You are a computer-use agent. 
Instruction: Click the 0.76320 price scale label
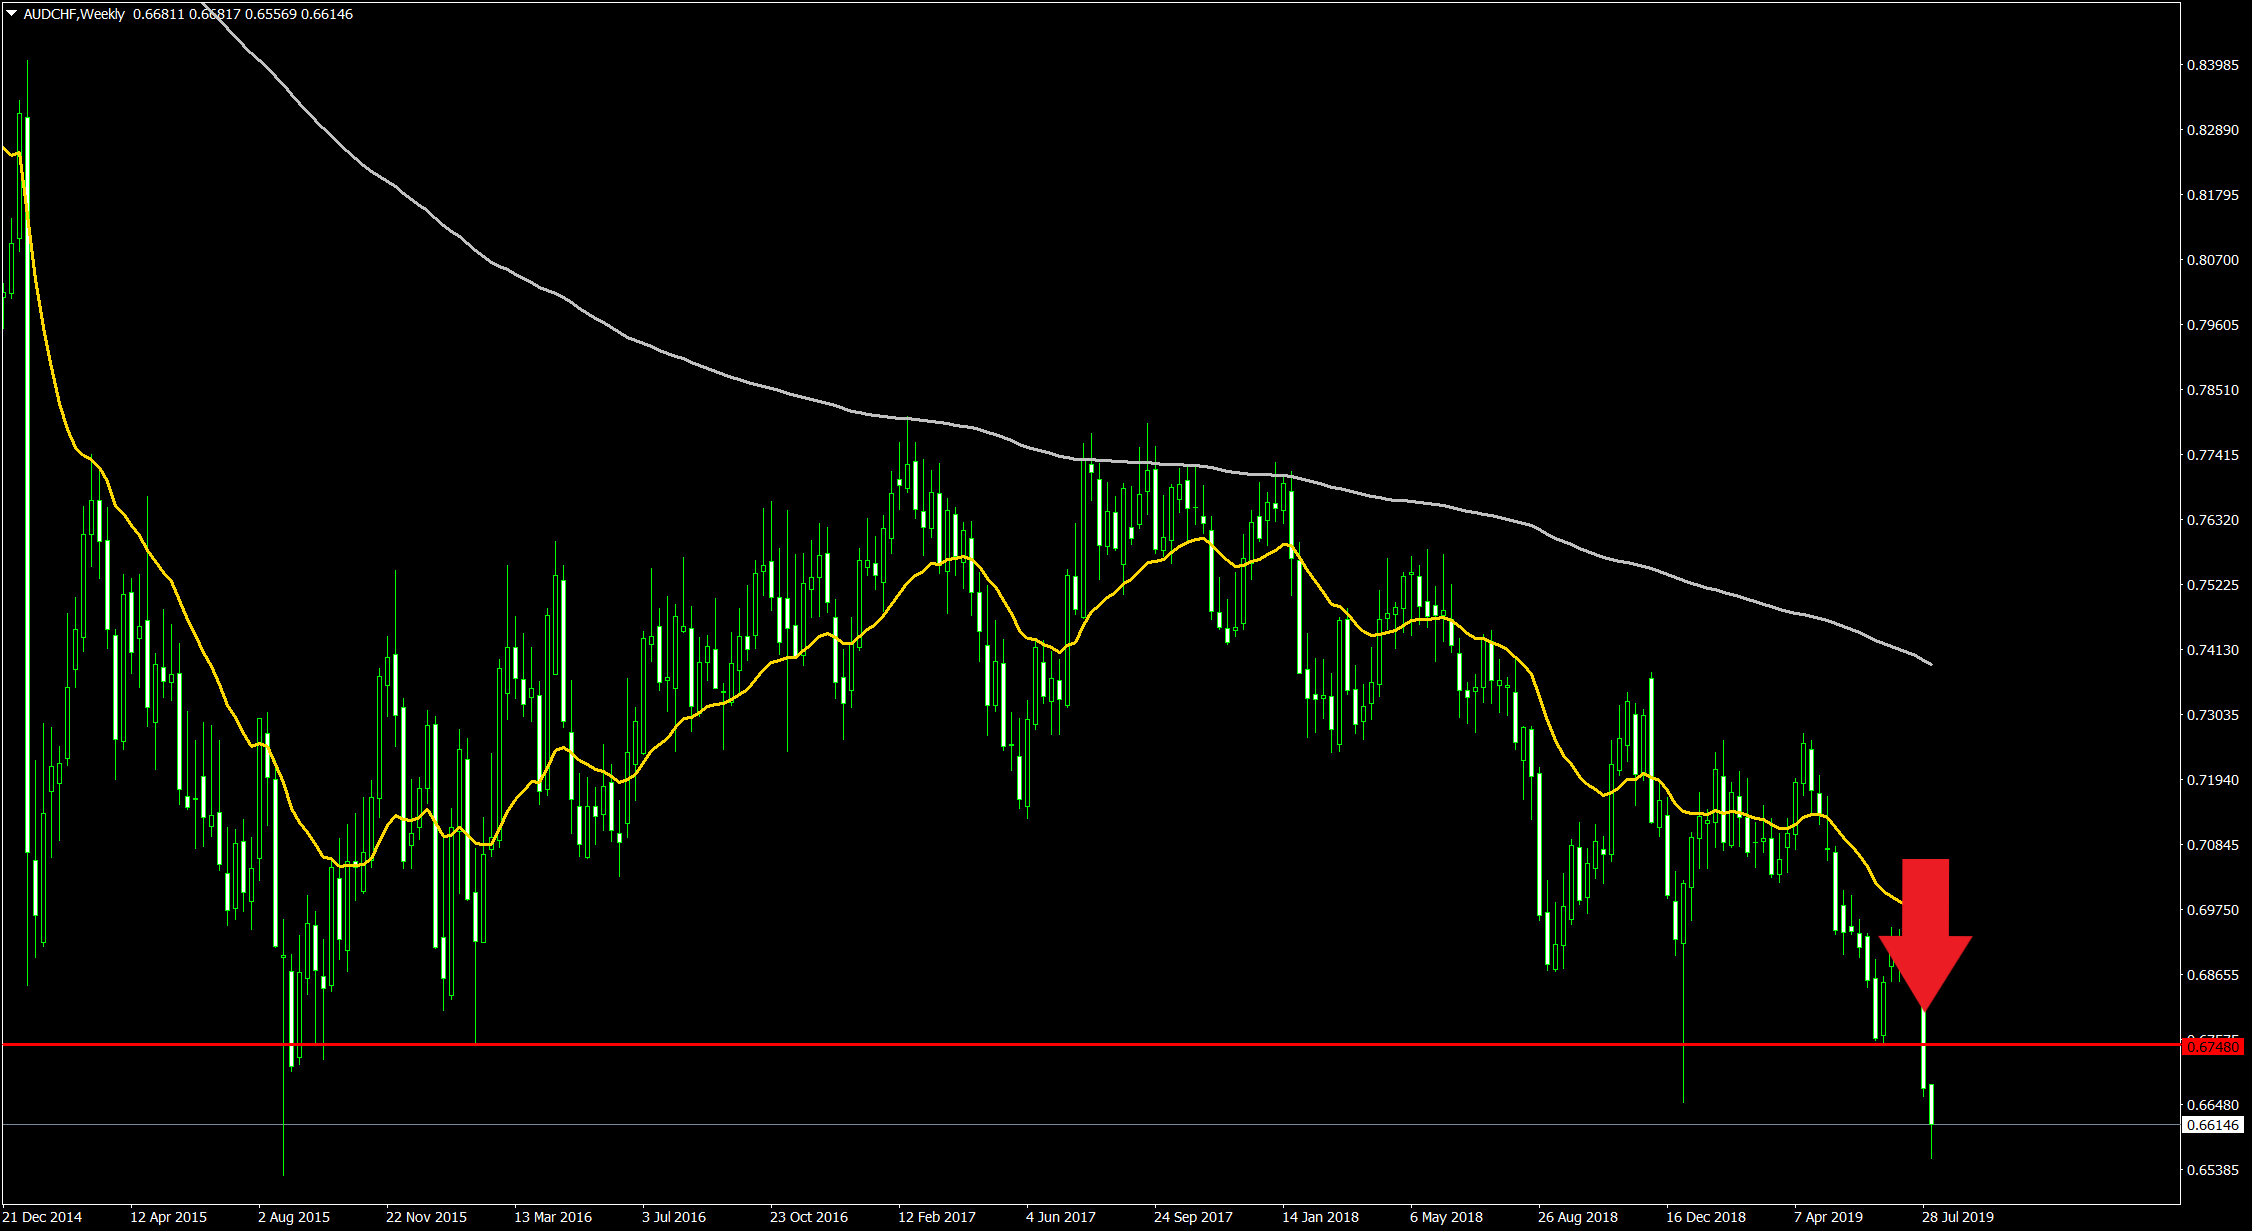[2212, 520]
